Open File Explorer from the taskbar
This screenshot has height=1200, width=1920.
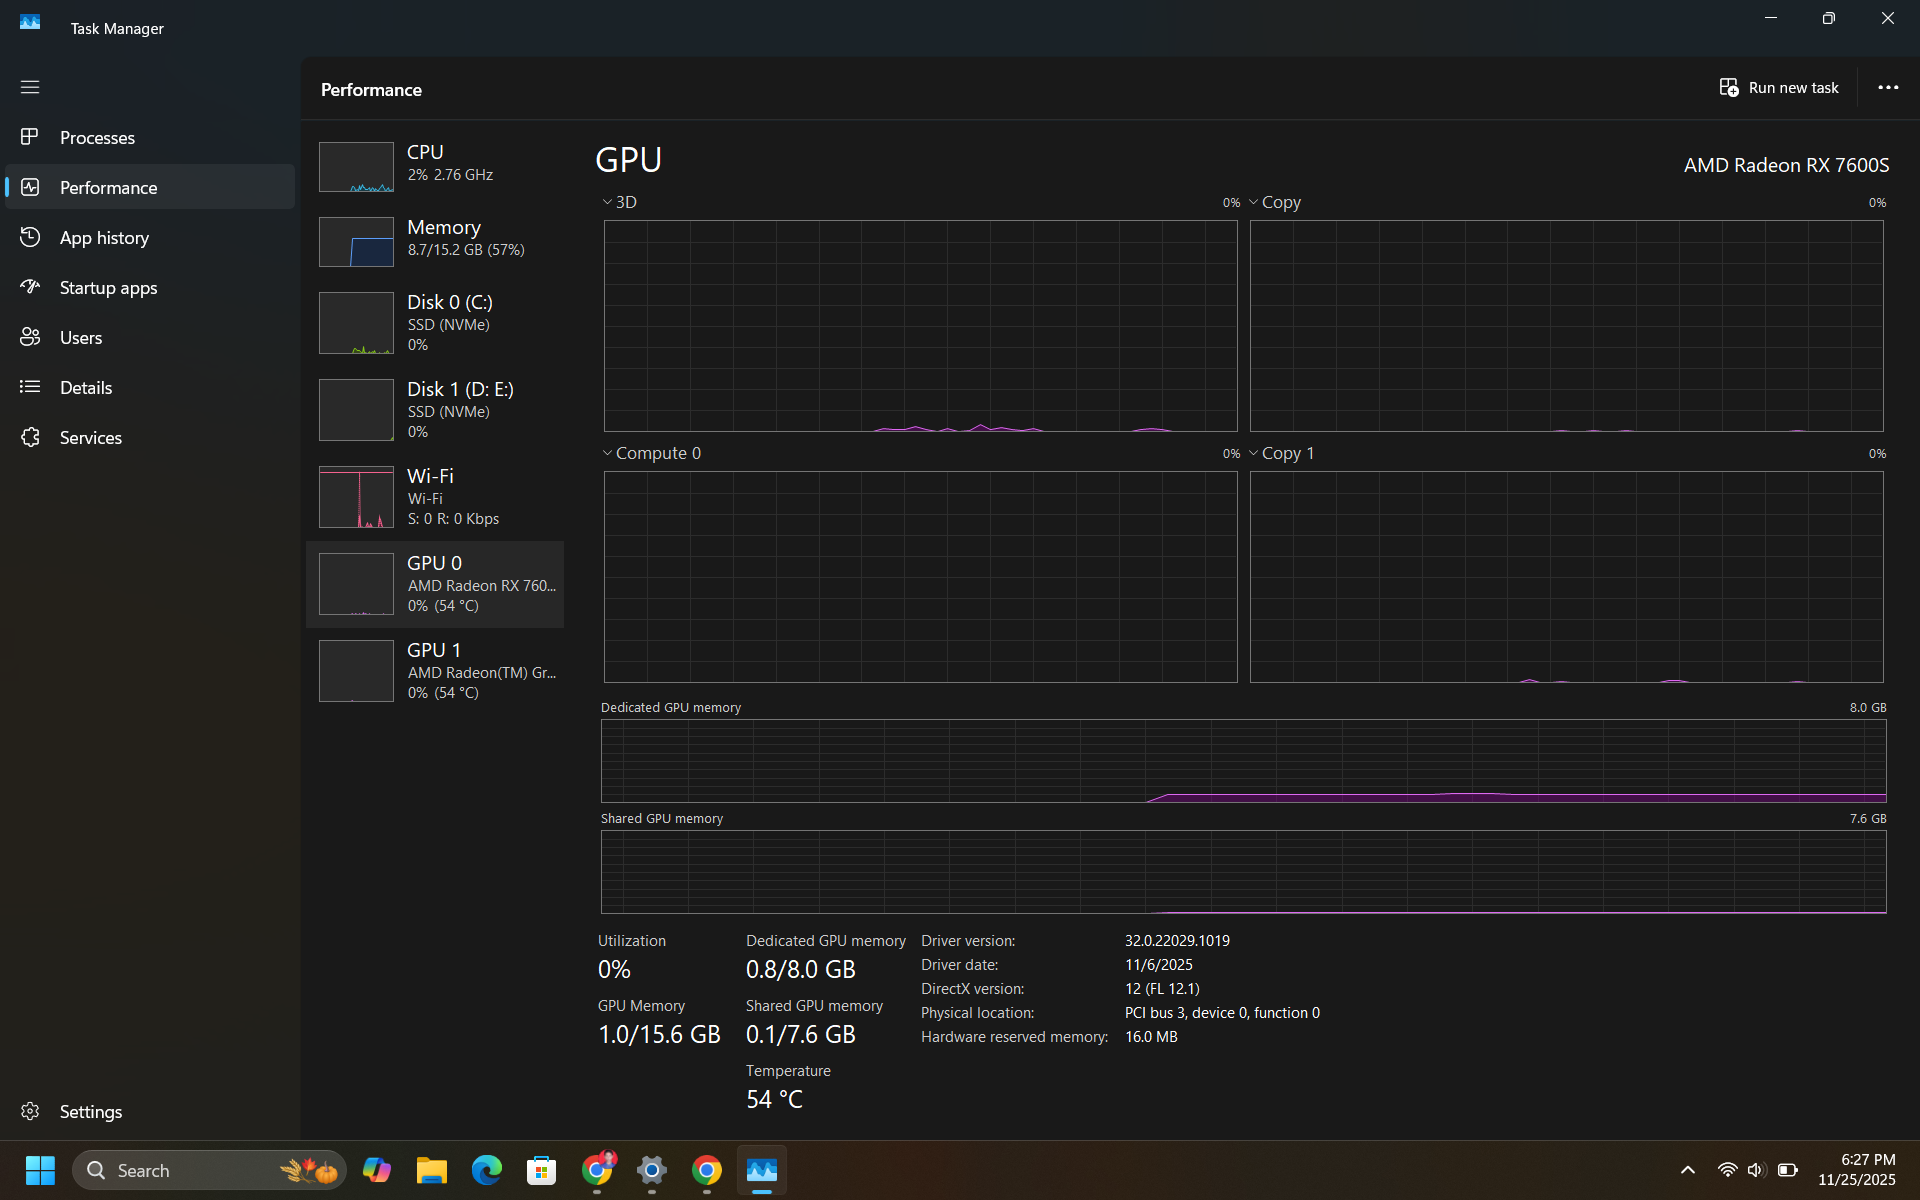click(x=431, y=1170)
